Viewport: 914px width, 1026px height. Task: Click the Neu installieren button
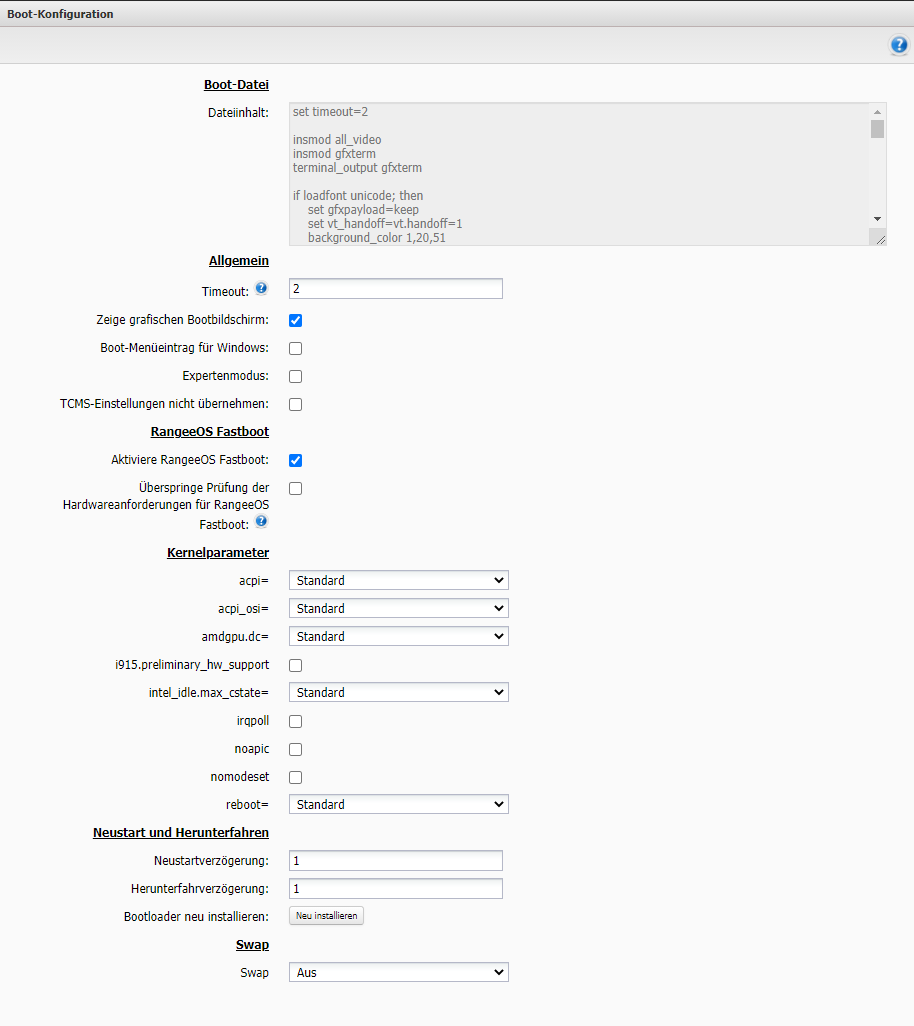pyautogui.click(x=326, y=916)
